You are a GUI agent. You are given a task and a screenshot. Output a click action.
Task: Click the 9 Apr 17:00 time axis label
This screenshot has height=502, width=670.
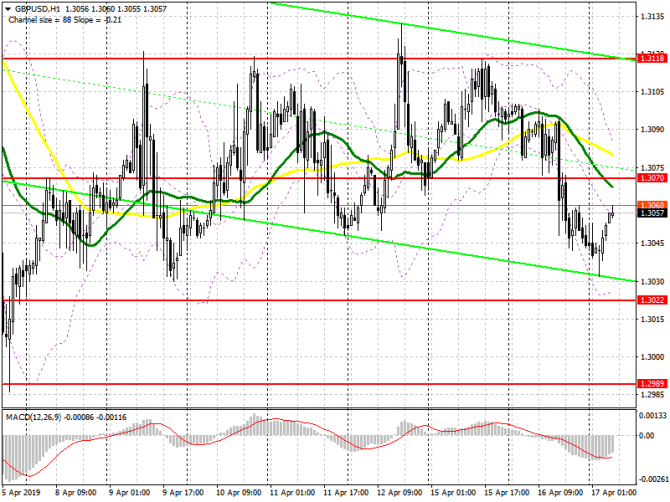tap(183, 493)
